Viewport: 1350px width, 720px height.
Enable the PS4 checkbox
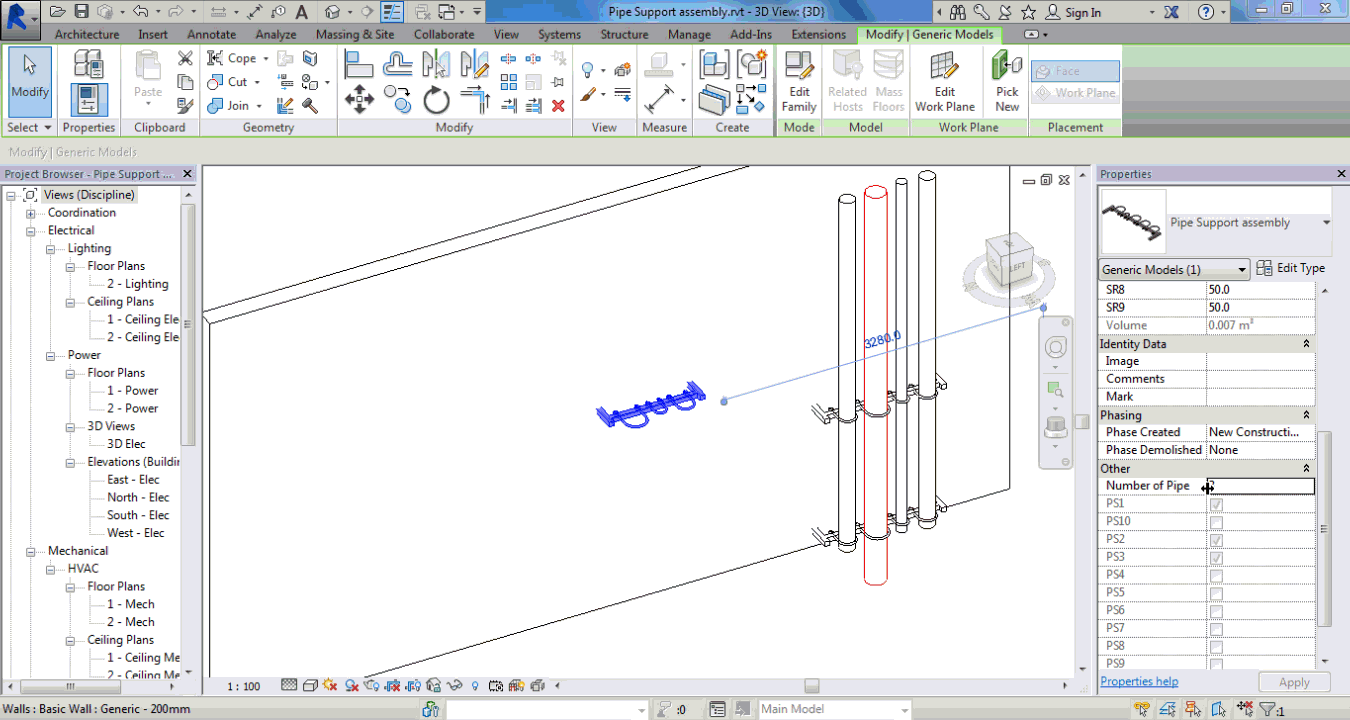click(x=1216, y=574)
